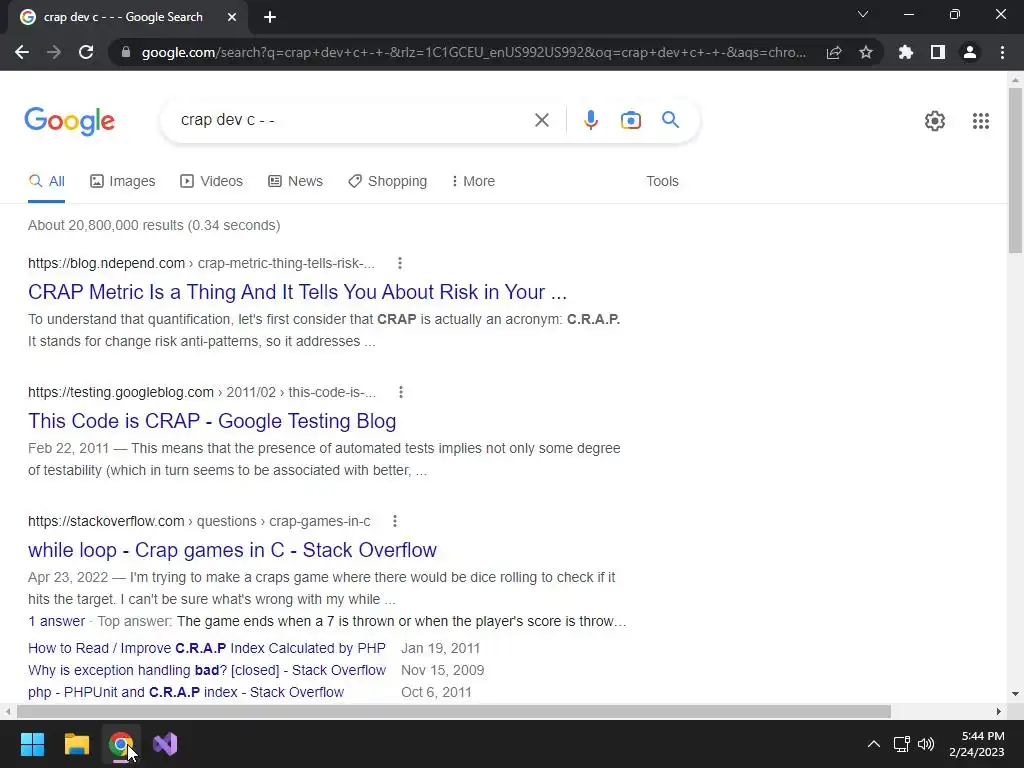
Task: Open search Tools options
Action: click(x=662, y=182)
